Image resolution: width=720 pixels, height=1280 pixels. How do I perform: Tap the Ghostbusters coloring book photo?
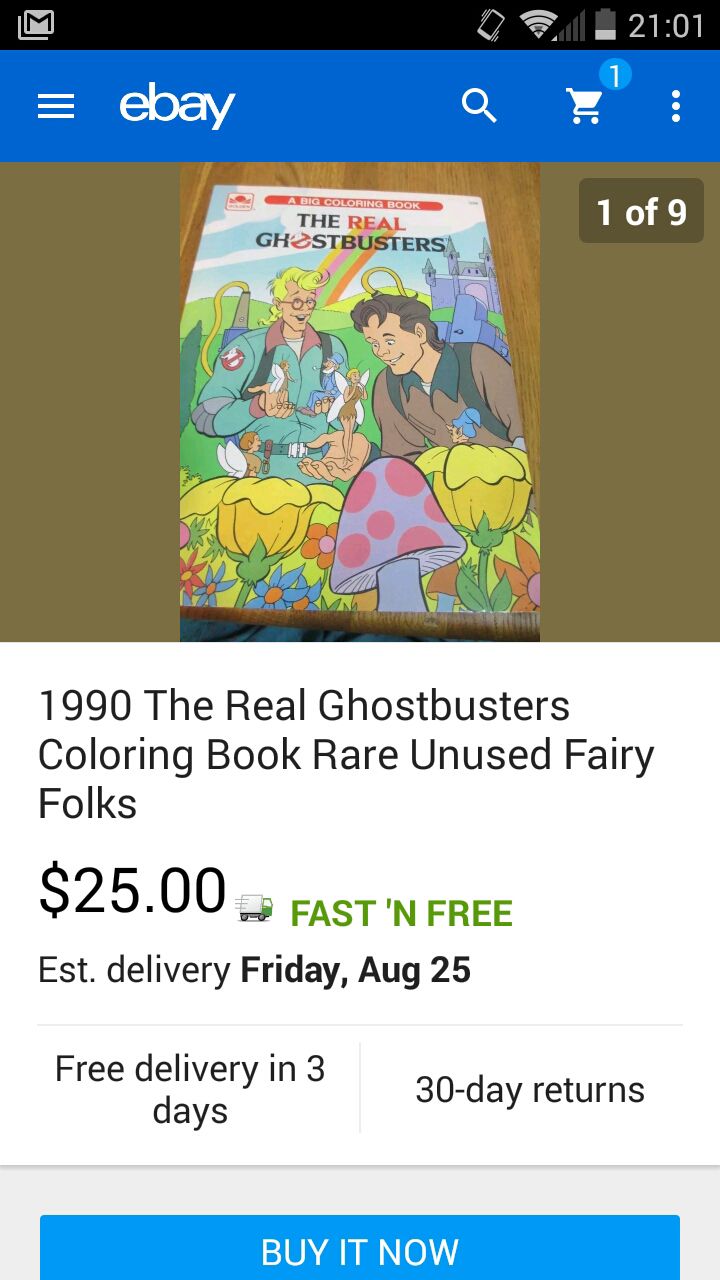coord(360,402)
